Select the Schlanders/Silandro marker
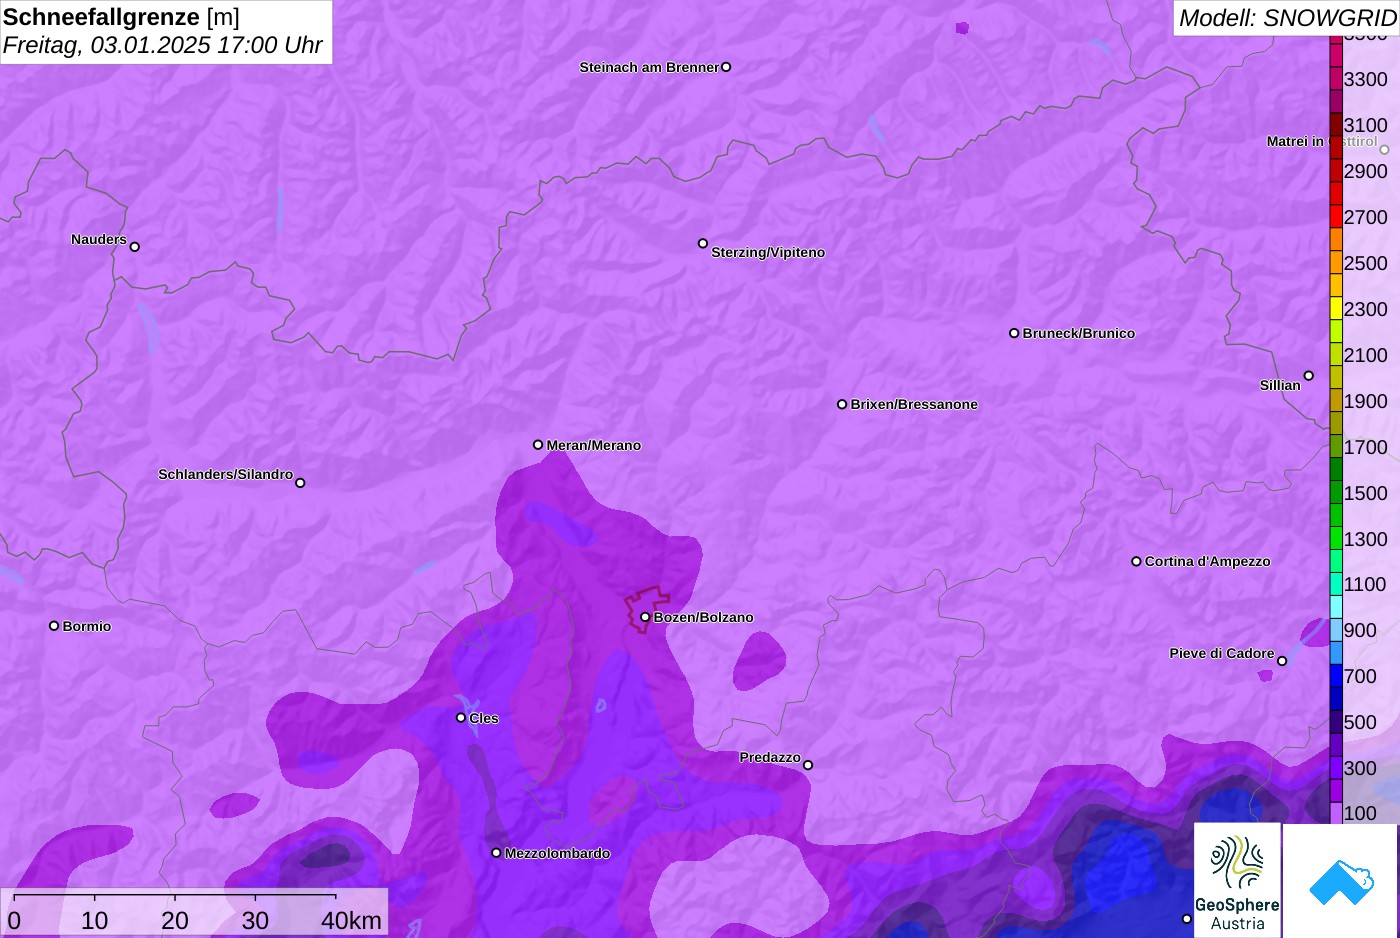 pyautogui.click(x=300, y=483)
